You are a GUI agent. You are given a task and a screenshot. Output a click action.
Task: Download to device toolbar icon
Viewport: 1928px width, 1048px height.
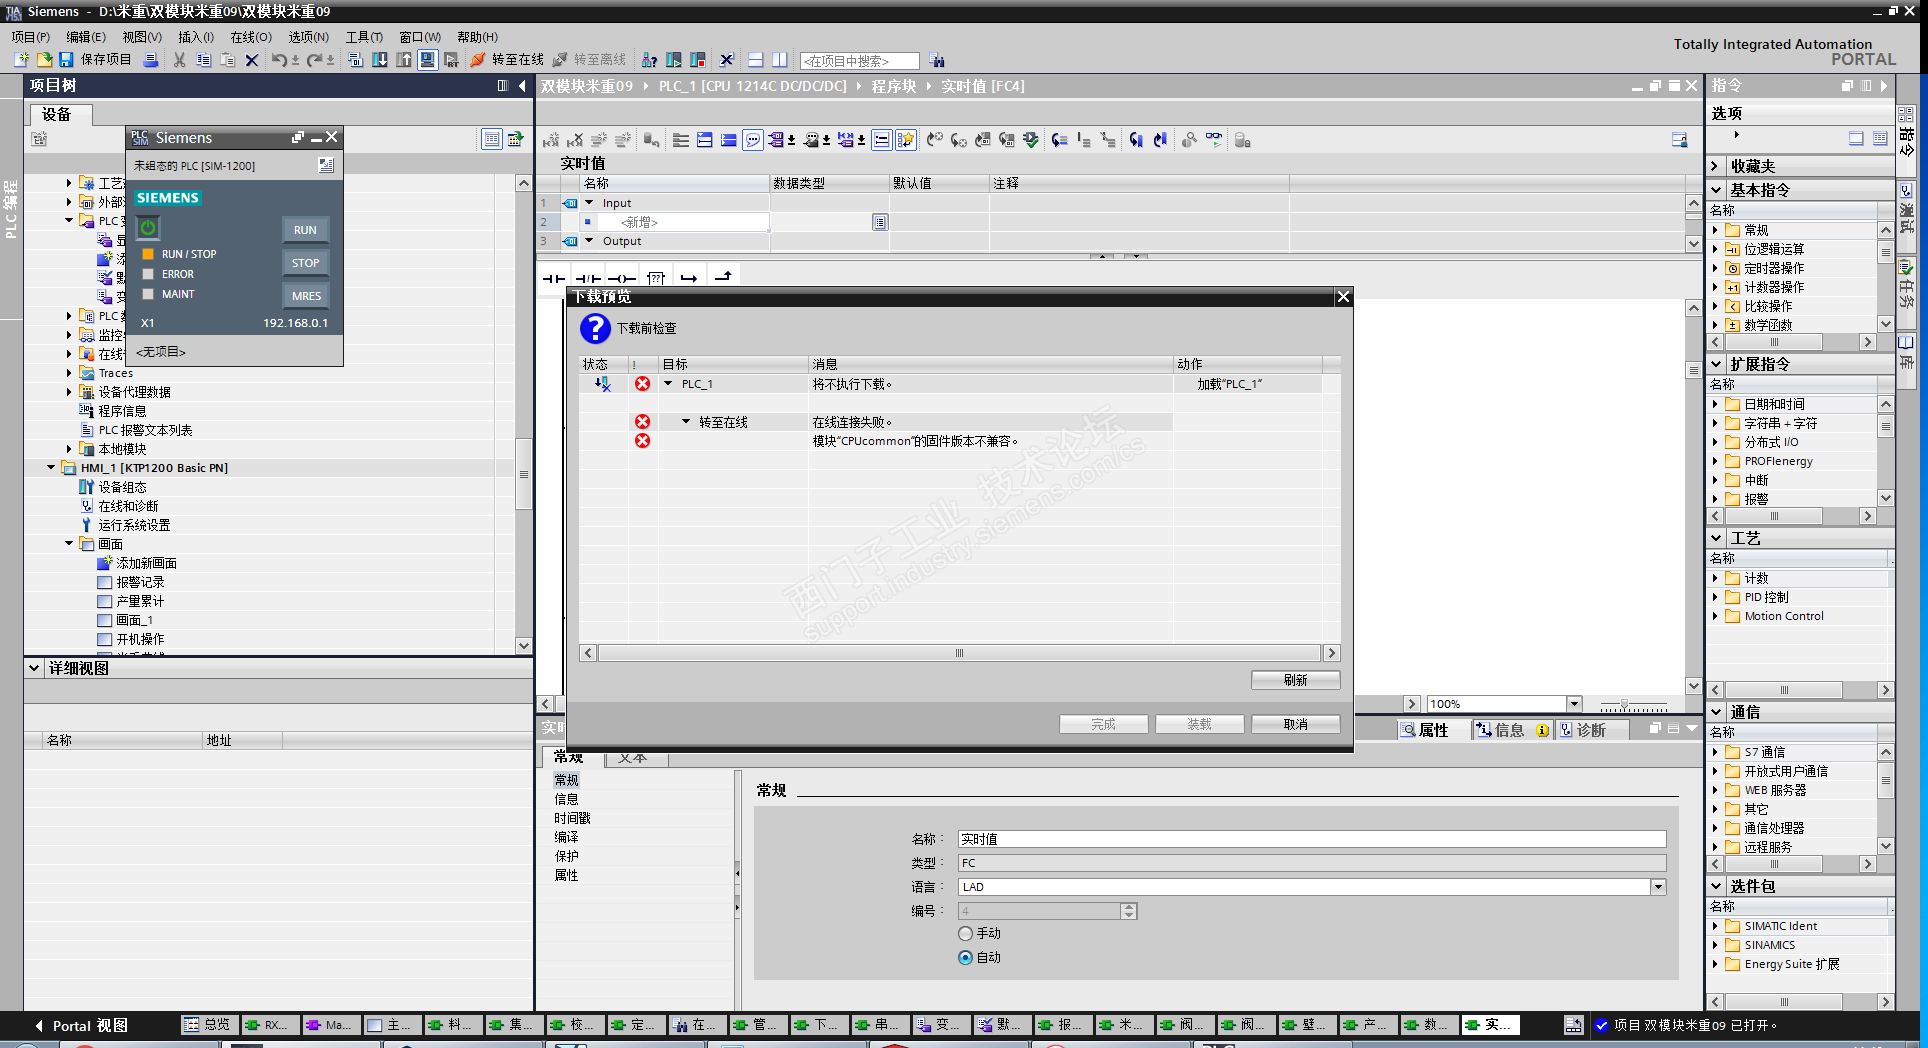[x=380, y=60]
